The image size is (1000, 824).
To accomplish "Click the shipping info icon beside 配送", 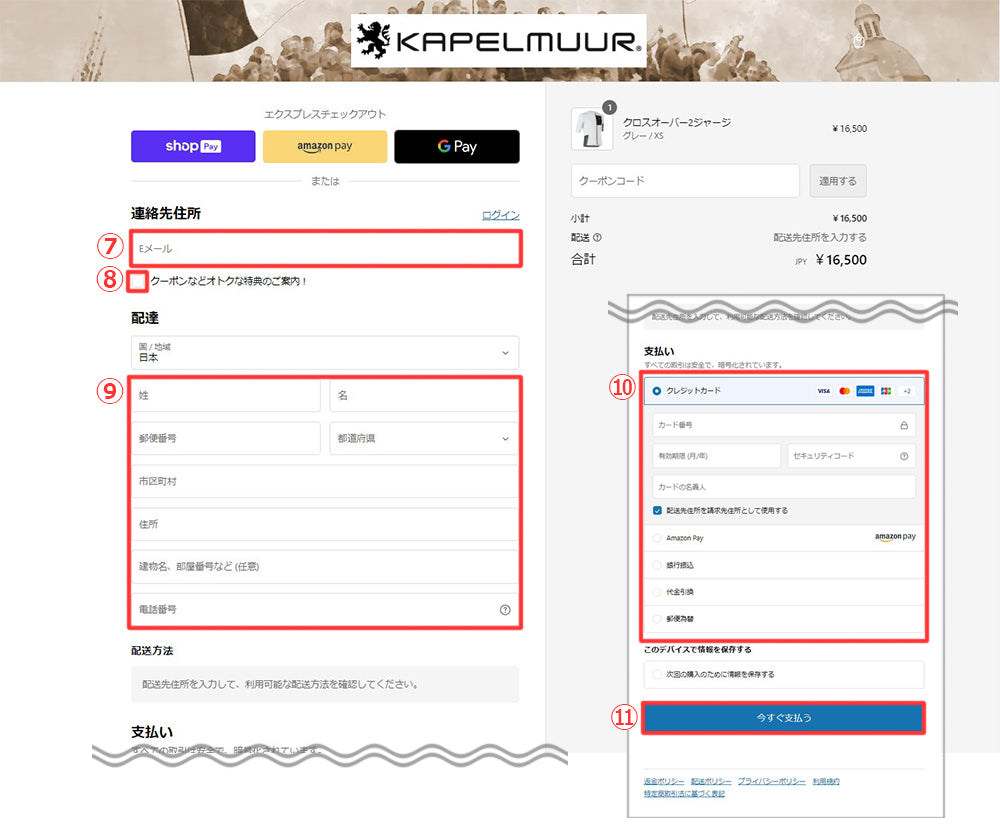I will (x=597, y=238).
